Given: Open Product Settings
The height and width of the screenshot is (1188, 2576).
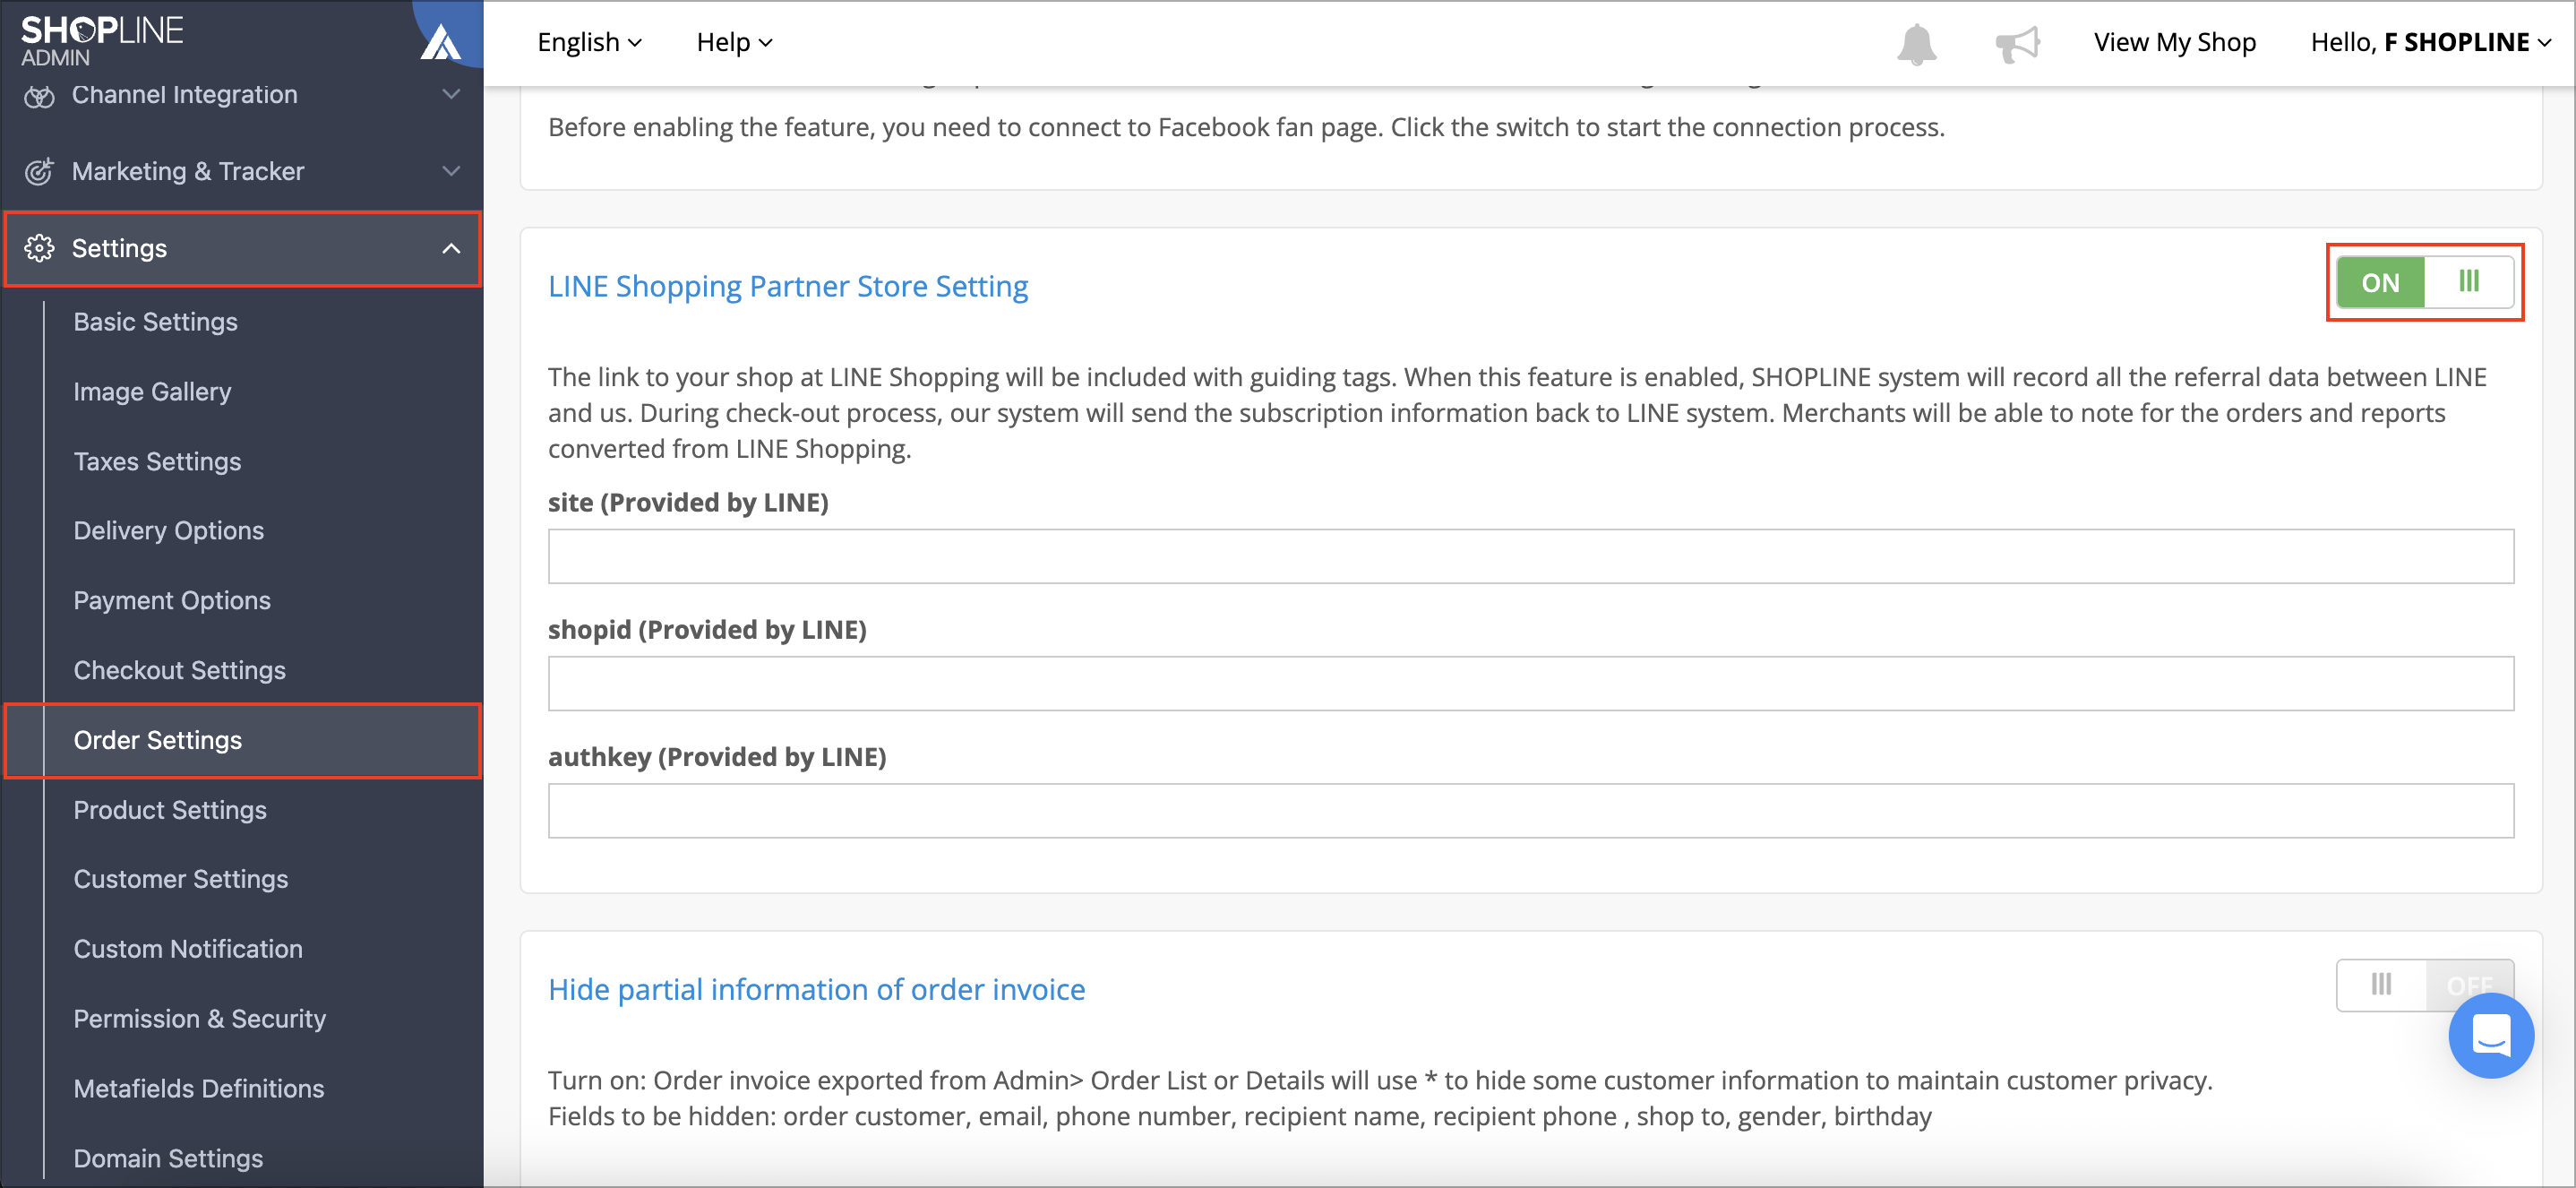Looking at the screenshot, I should point(169,810).
